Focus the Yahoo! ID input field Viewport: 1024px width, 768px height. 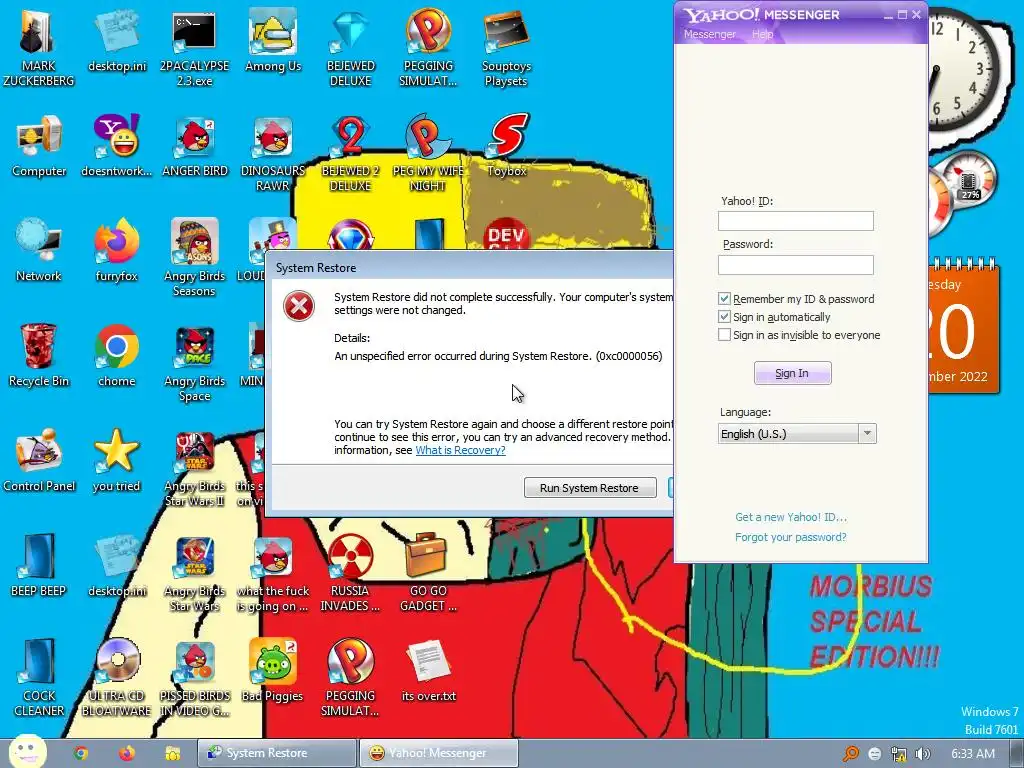(795, 221)
